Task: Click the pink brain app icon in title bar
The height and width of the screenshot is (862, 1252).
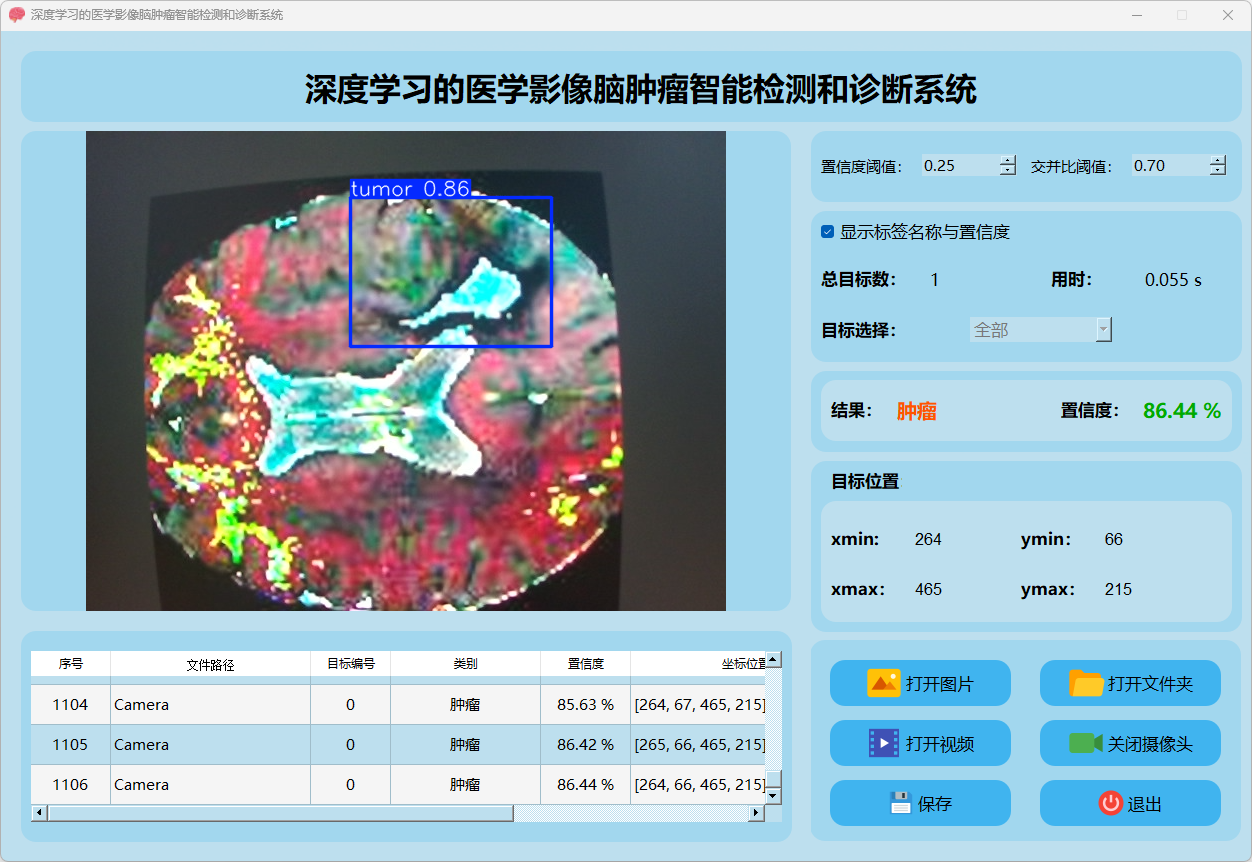Action: click(16, 15)
